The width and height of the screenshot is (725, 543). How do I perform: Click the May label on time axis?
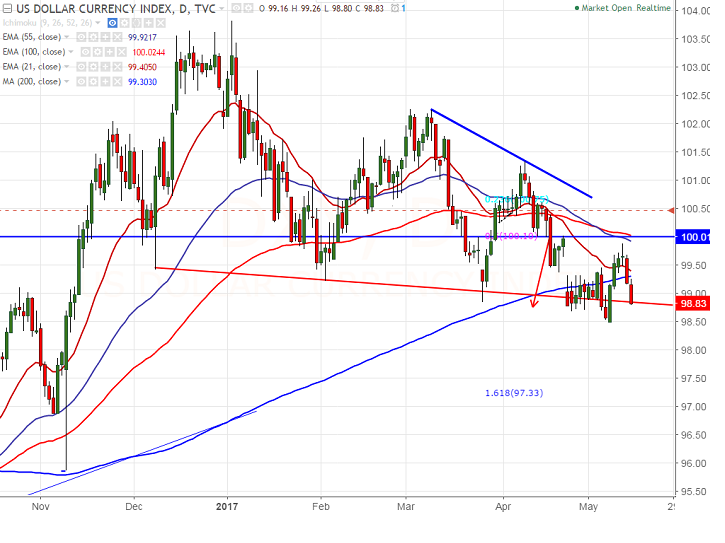click(588, 506)
